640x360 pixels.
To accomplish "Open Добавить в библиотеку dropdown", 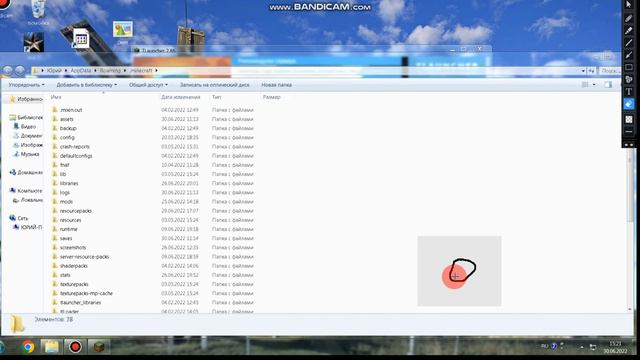I will click(x=87, y=85).
